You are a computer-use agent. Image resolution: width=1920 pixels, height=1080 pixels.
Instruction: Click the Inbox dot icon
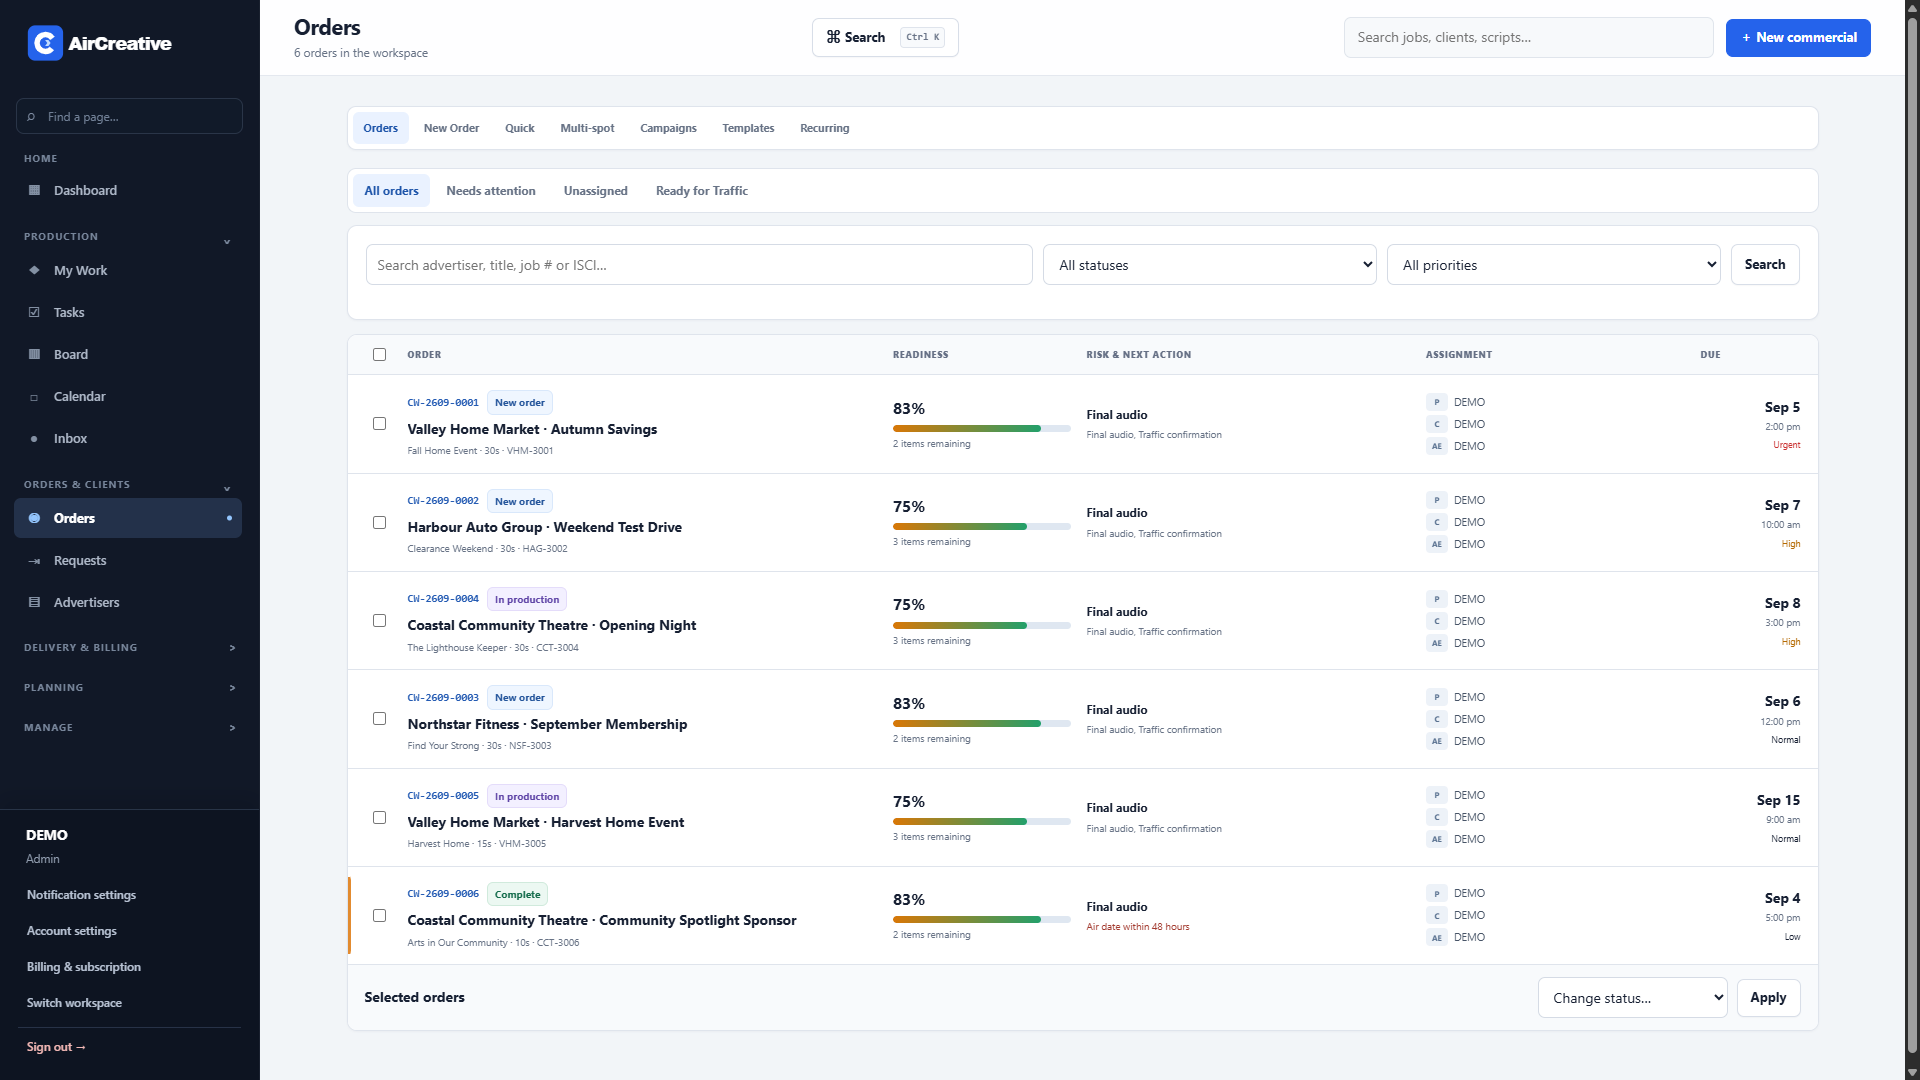pyautogui.click(x=34, y=438)
